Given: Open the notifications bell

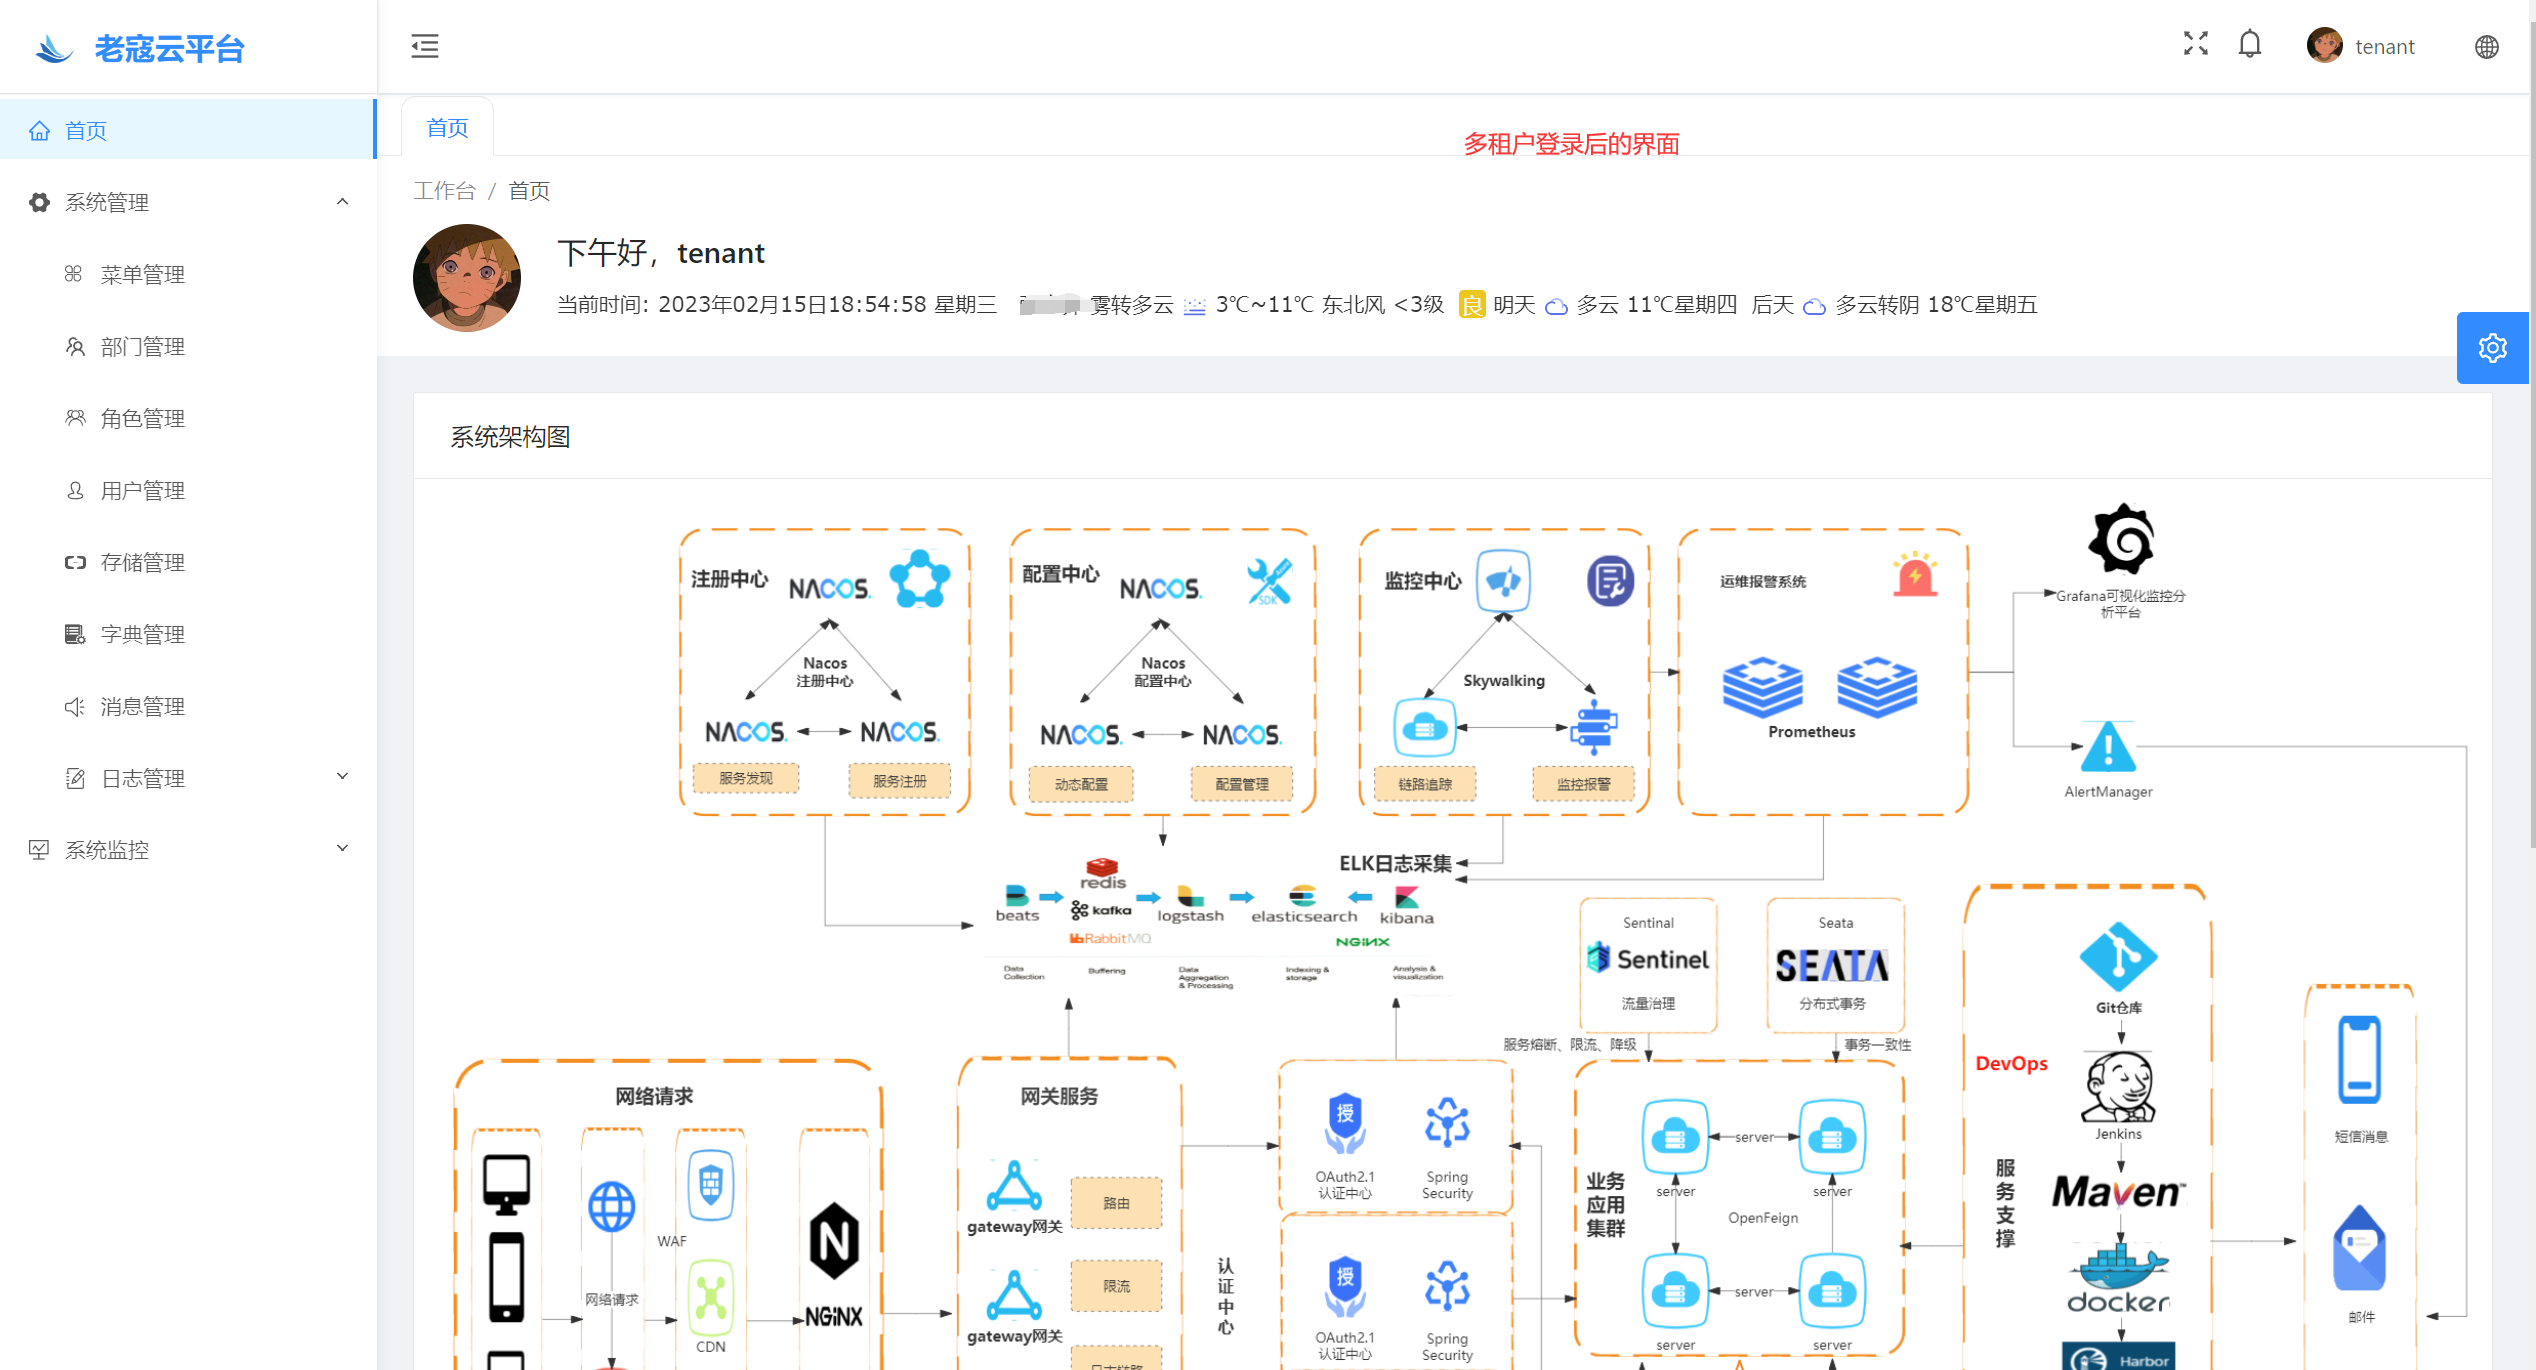Looking at the screenshot, I should [2249, 45].
